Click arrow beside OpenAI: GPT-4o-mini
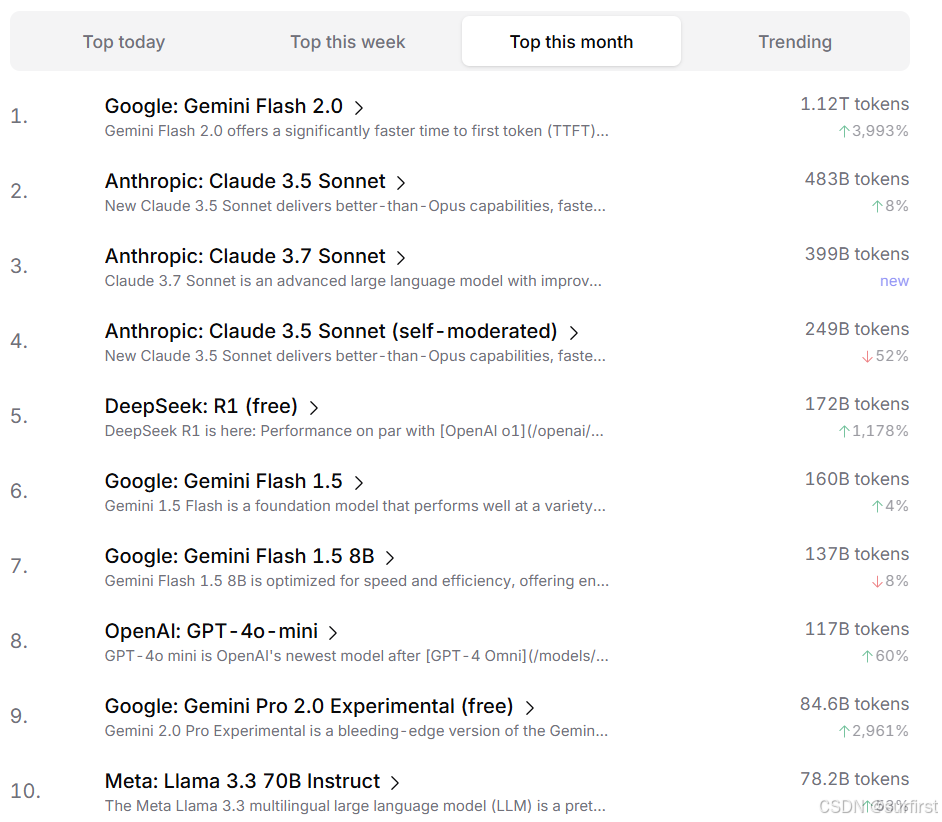This screenshot has height=822, width=942. [x=333, y=633]
